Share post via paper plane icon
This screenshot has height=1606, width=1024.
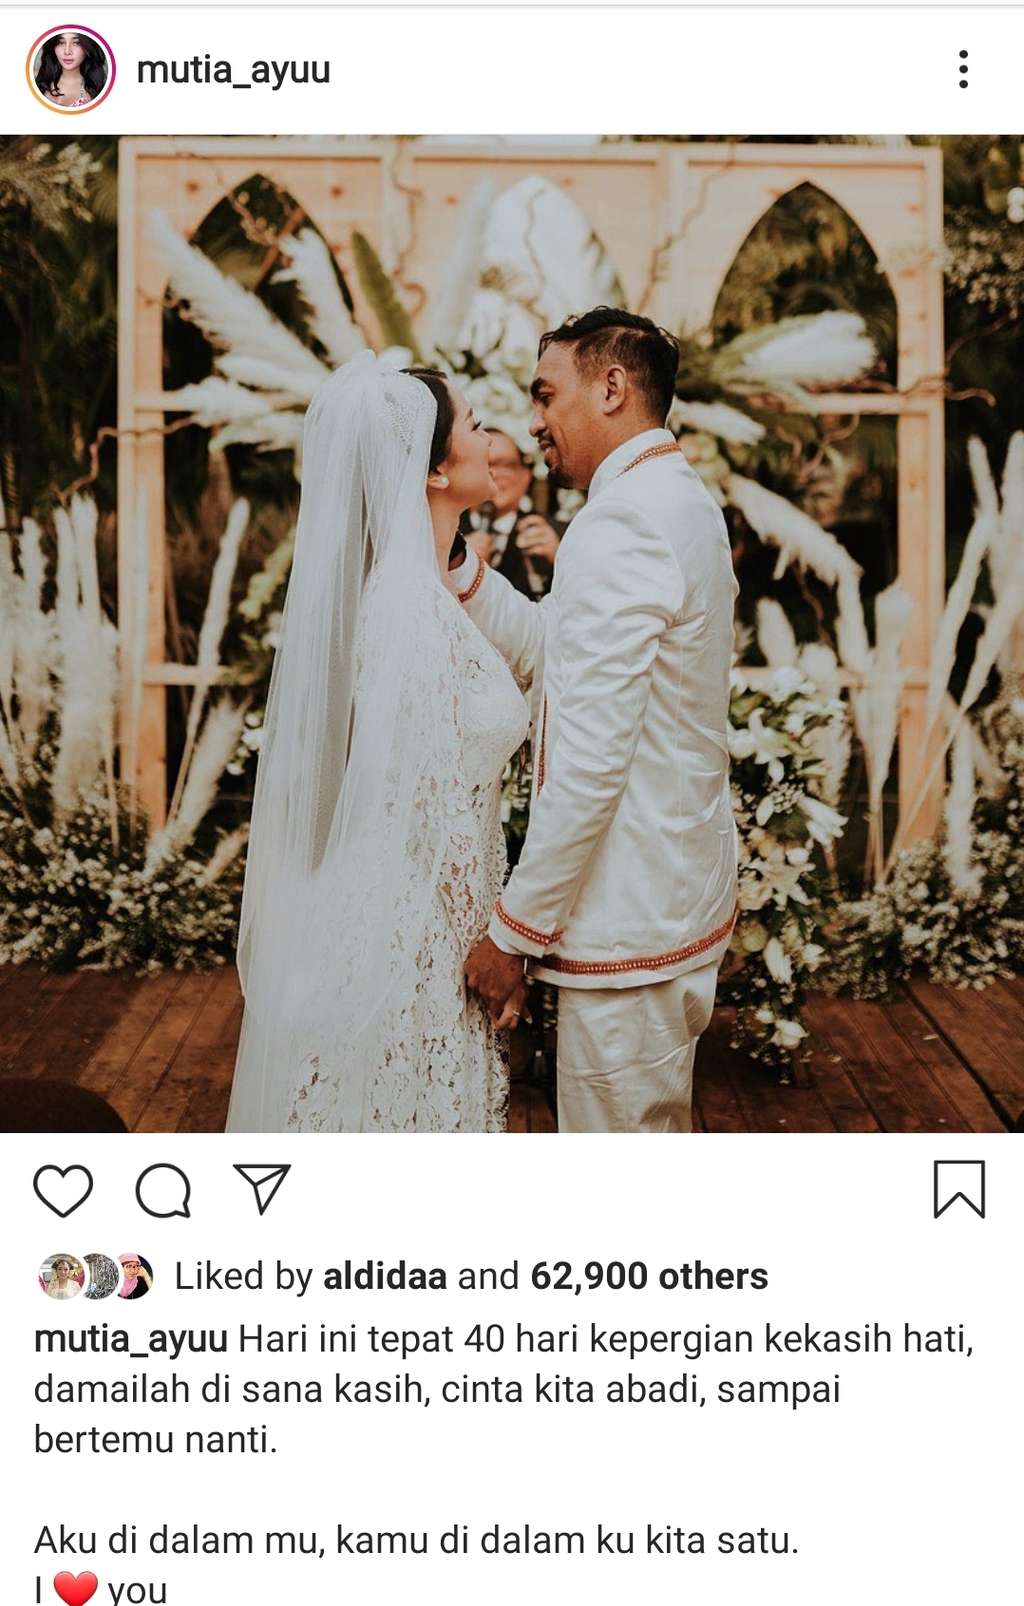click(261, 1188)
